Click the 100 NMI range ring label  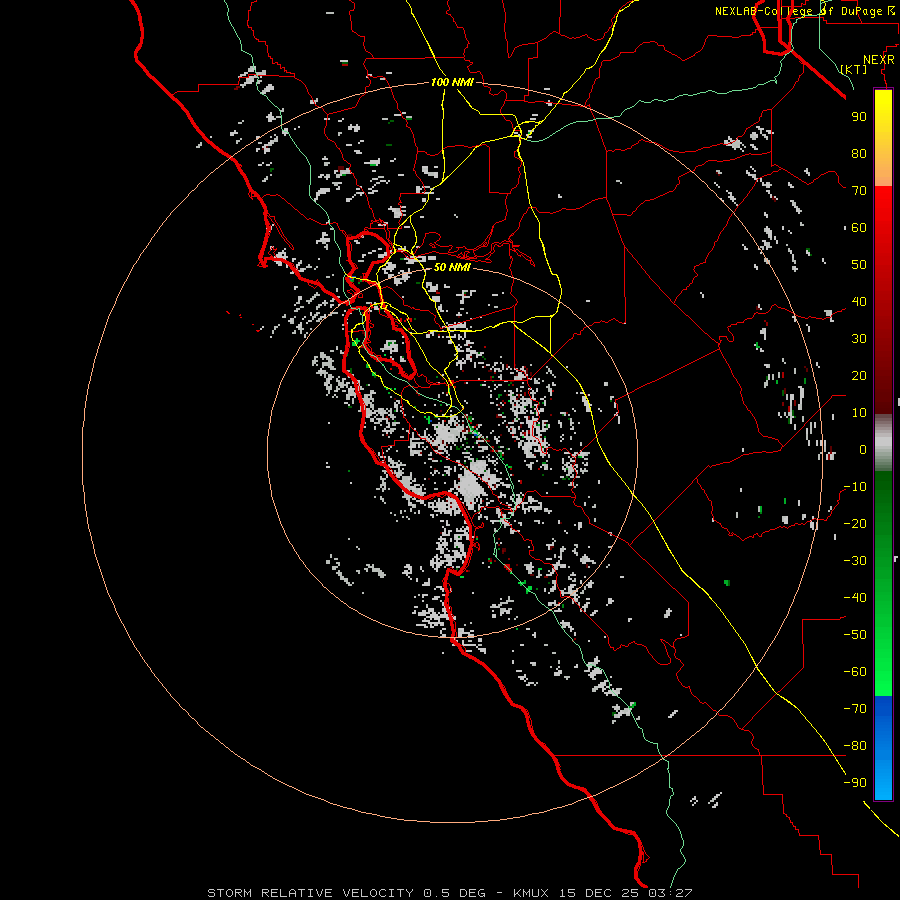452,82
